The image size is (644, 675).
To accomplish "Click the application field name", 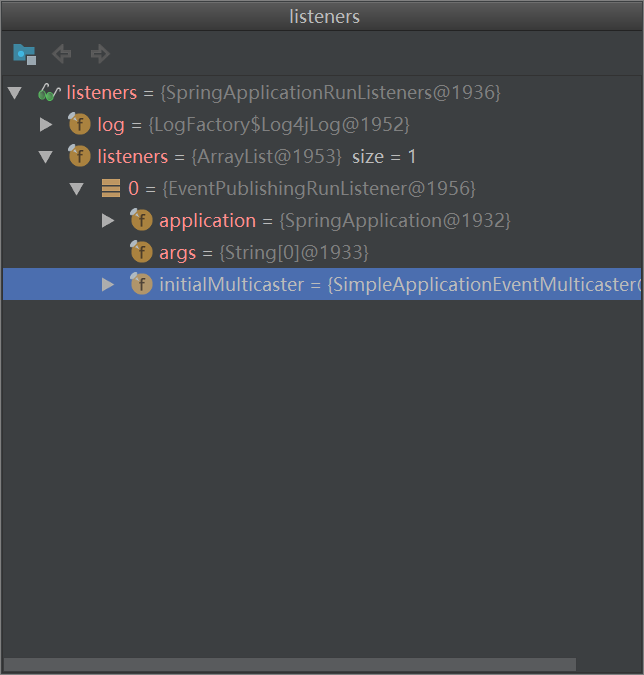I will coord(207,221).
